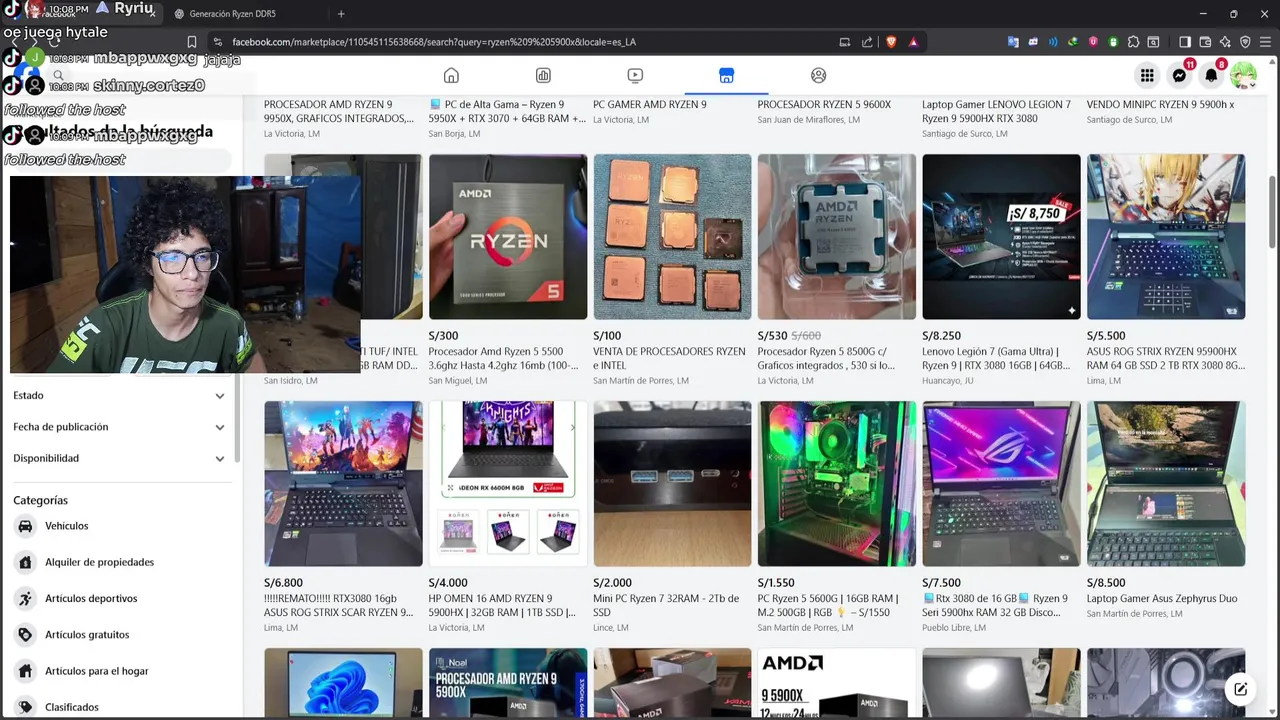Image resolution: width=1280 pixels, height=720 pixels.
Task: Open the Brave VPN shield icon
Action: 1245,42
